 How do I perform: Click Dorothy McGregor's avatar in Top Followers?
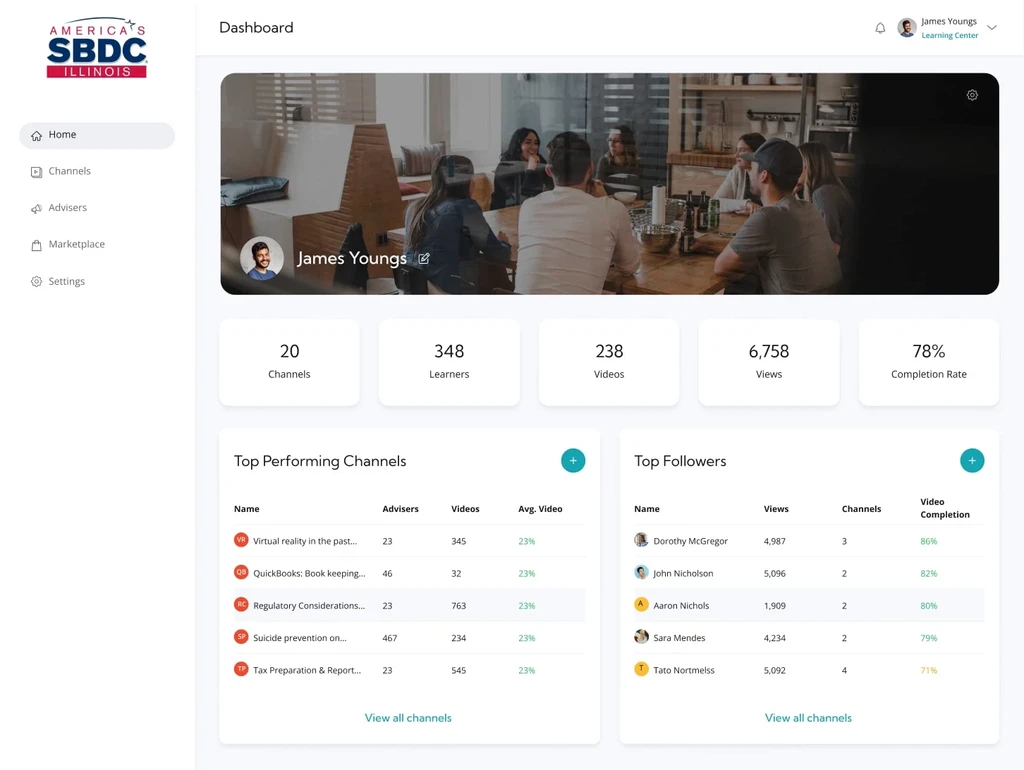point(640,540)
